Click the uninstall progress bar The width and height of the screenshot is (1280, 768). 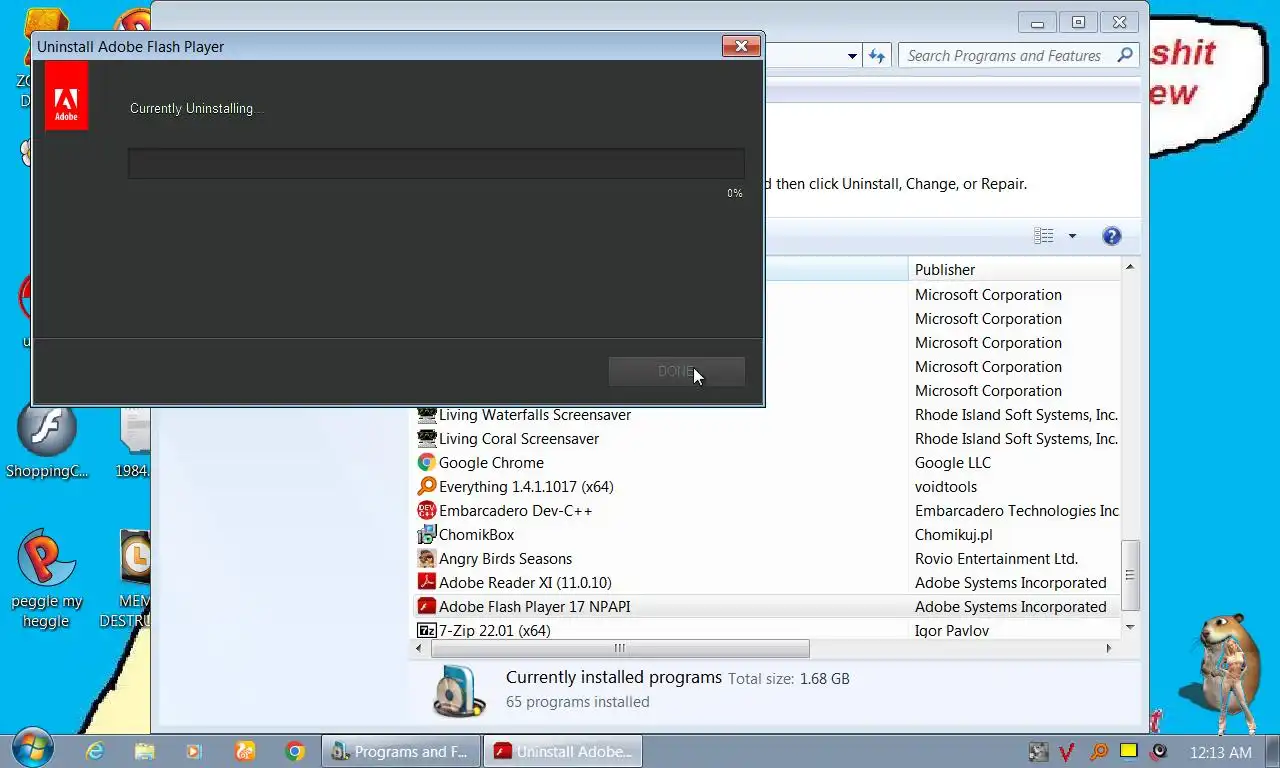tap(436, 164)
